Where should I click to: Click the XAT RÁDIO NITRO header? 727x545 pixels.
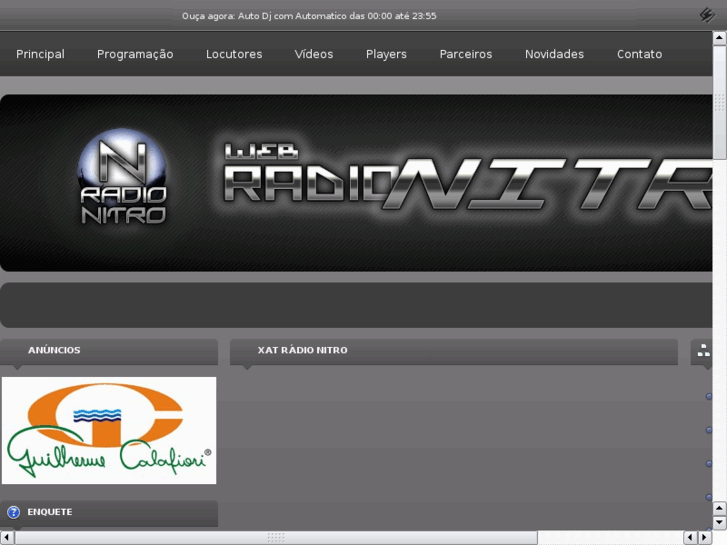click(x=453, y=351)
